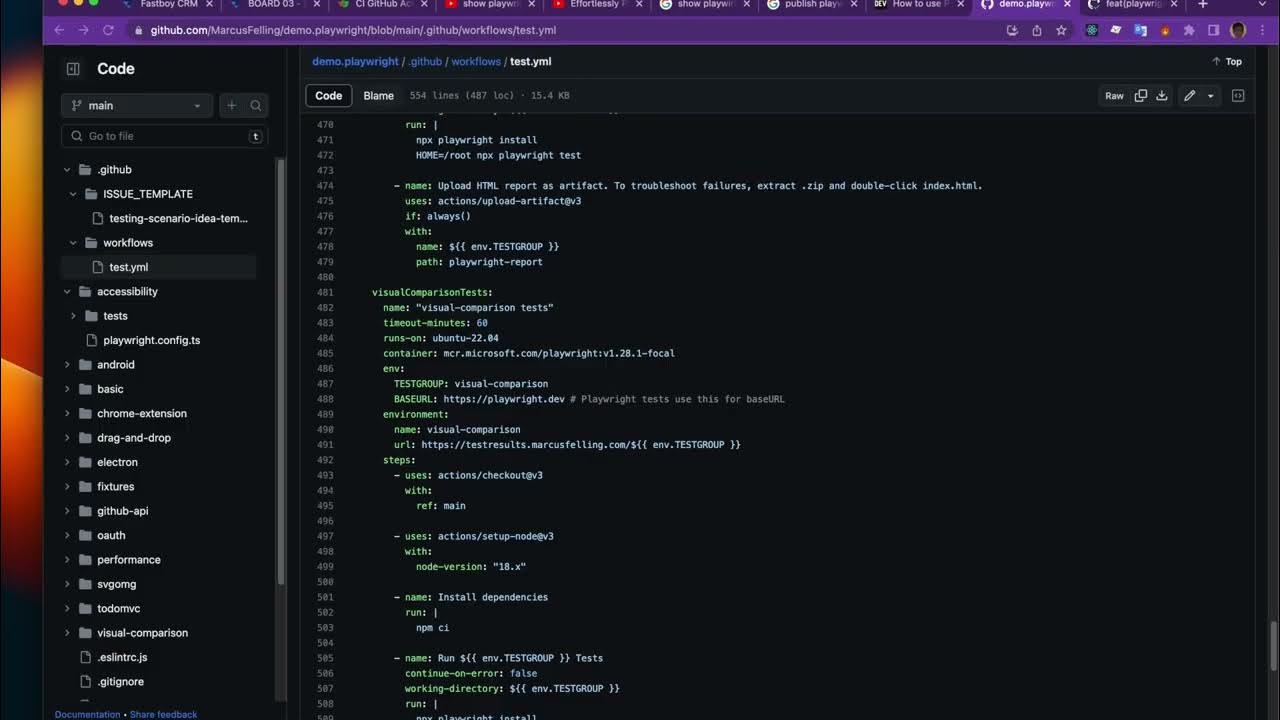Click the add file plus icon
1280x720 pixels.
[x=232, y=105]
